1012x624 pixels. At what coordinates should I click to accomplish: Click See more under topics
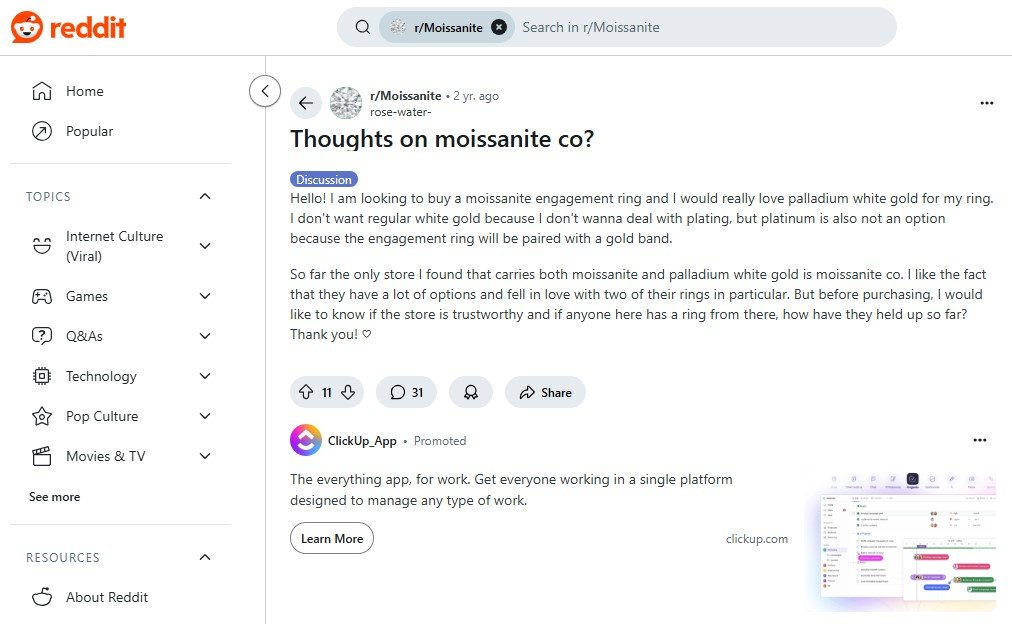click(x=55, y=497)
